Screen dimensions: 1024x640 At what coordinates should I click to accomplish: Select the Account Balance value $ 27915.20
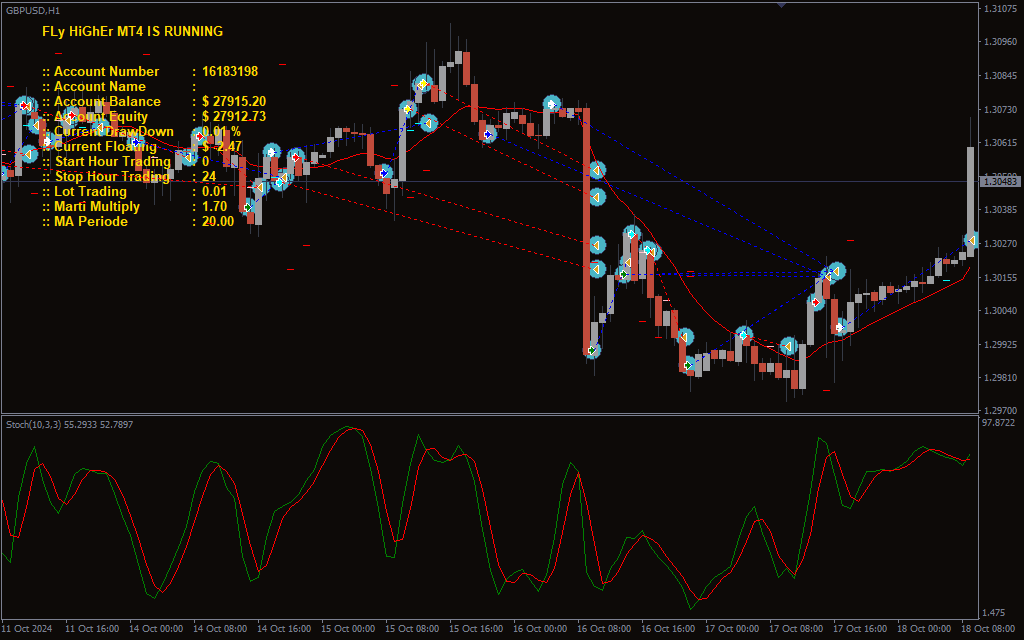[234, 102]
